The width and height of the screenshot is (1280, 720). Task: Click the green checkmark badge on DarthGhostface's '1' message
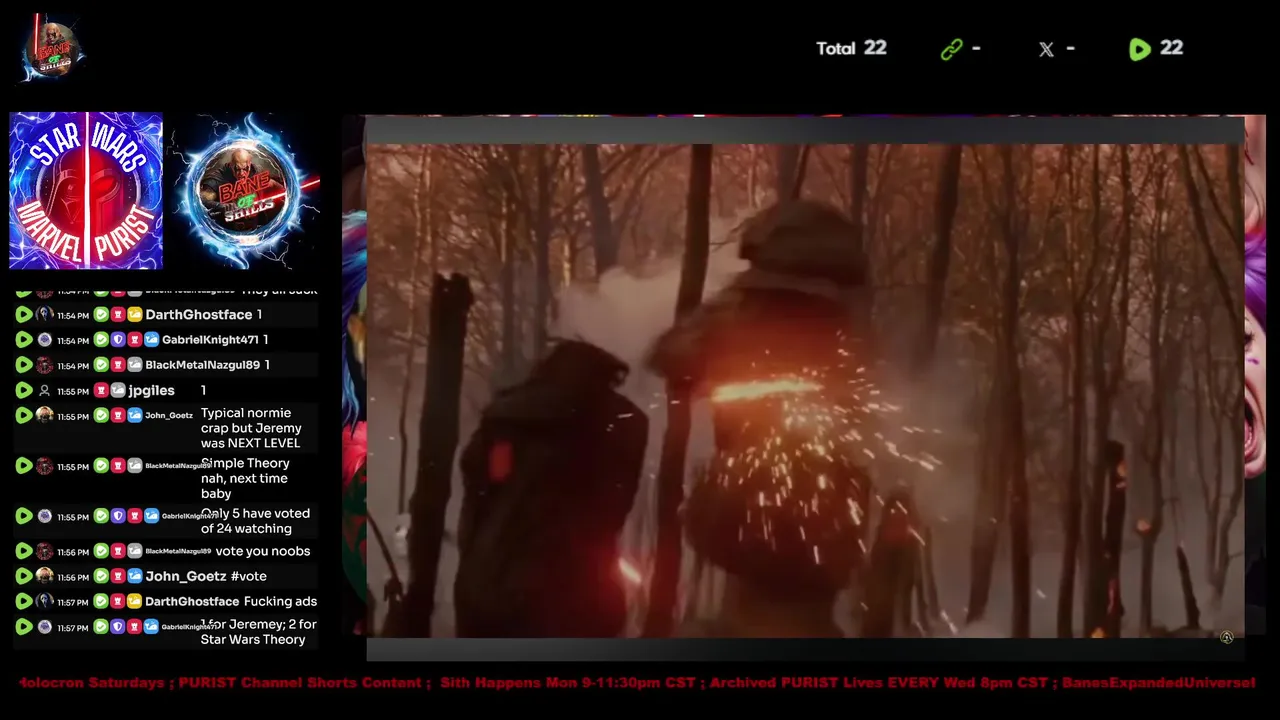click(x=101, y=315)
